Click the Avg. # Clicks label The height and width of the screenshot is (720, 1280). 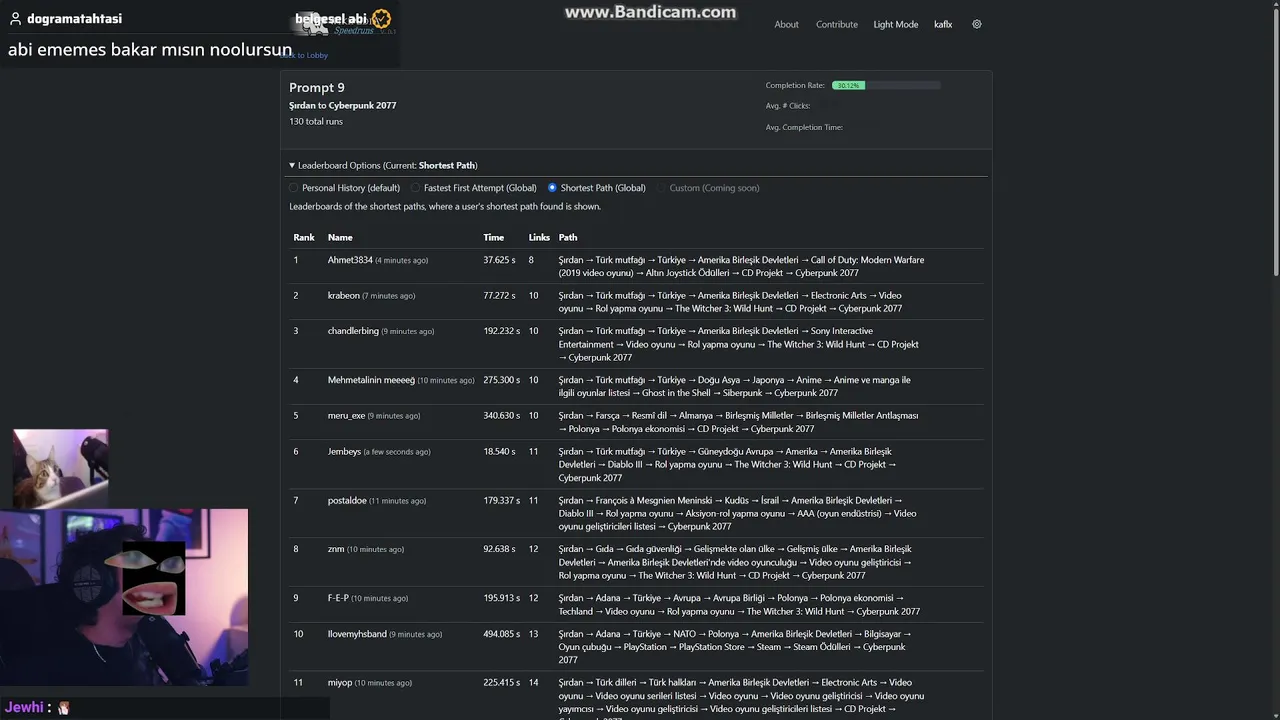click(x=788, y=106)
